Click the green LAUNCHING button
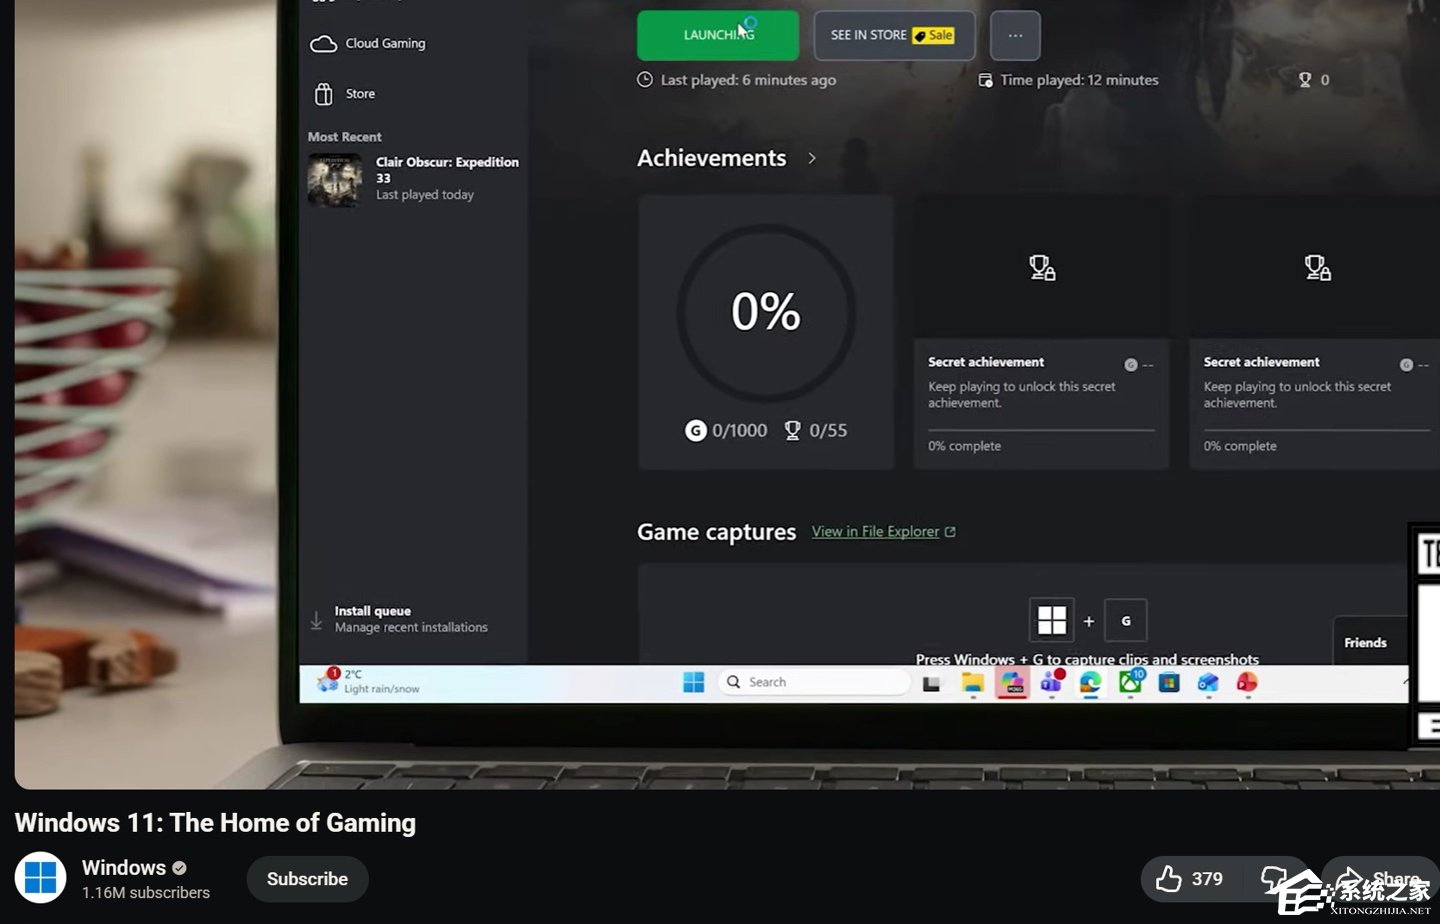This screenshot has width=1440, height=924. [718, 35]
